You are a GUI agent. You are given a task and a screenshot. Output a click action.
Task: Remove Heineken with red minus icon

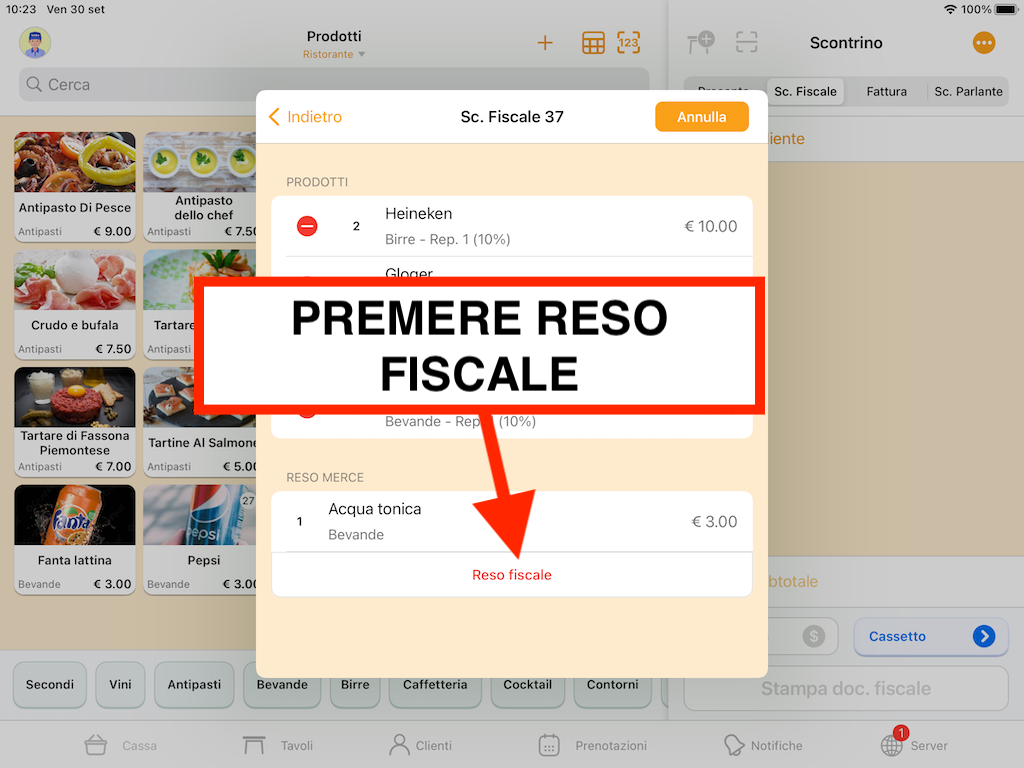307,226
